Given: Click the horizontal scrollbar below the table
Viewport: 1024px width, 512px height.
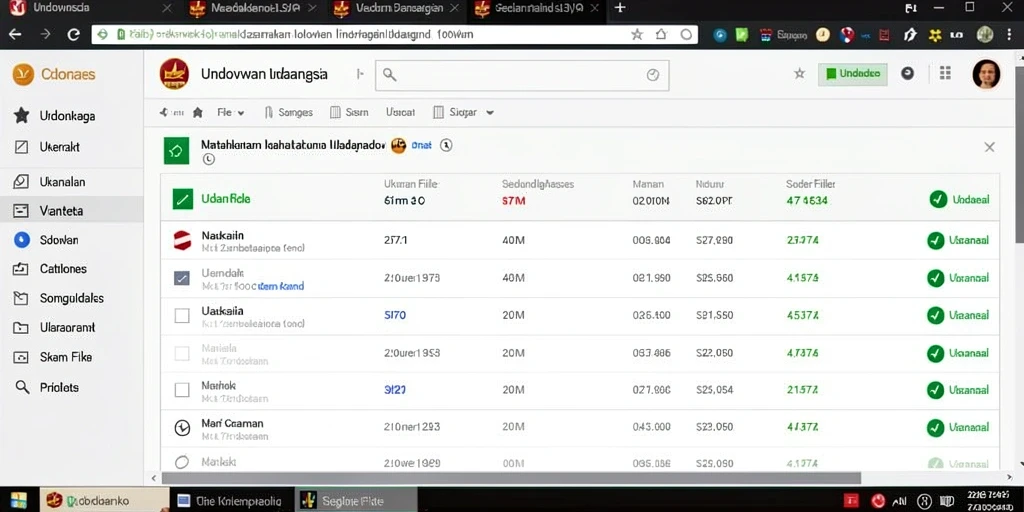Looking at the screenshot, I should click(511, 478).
